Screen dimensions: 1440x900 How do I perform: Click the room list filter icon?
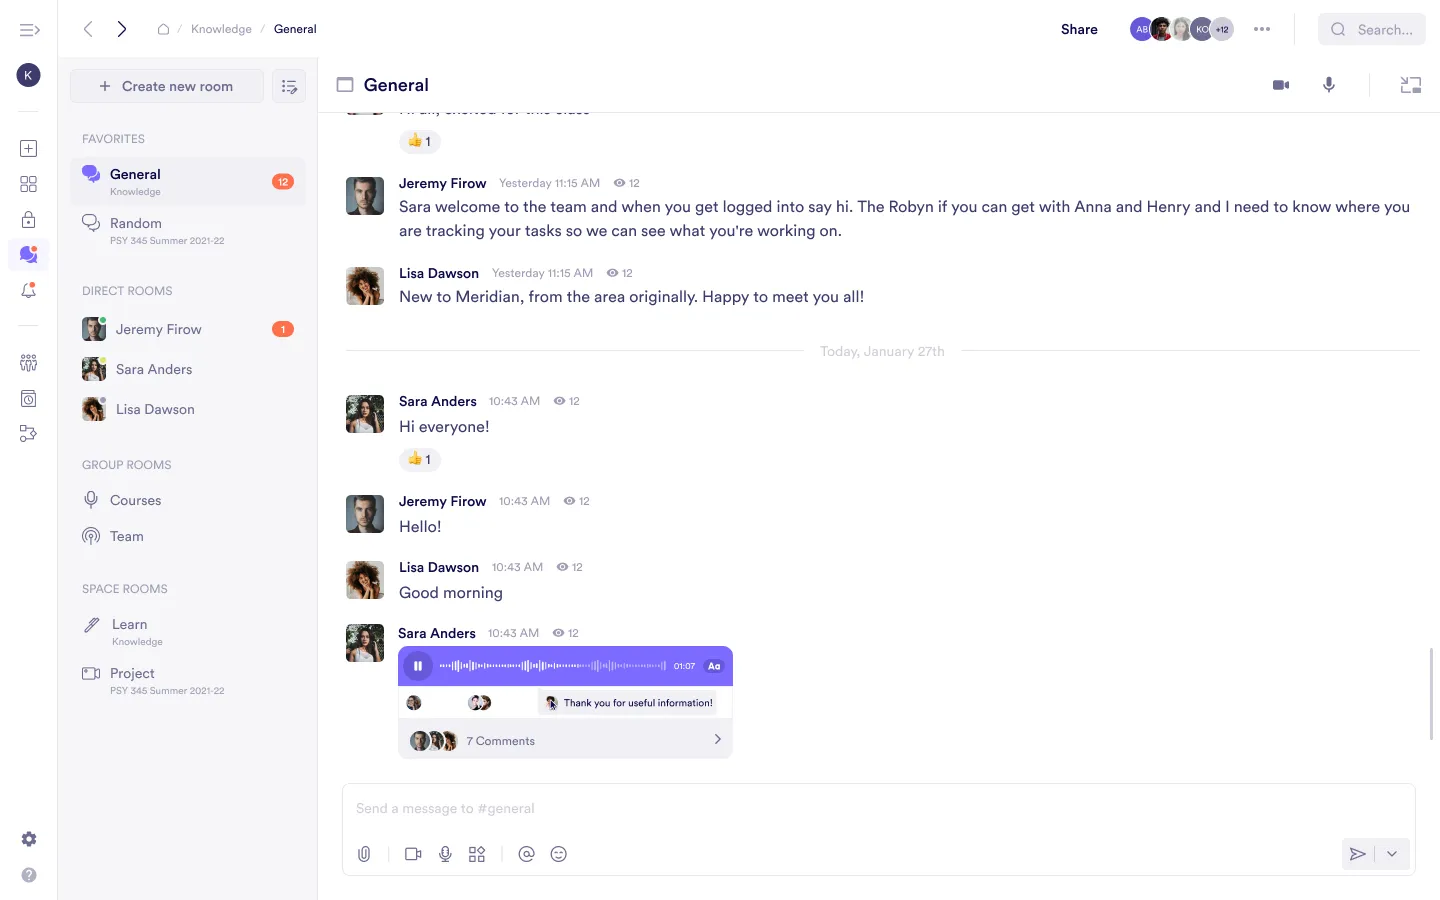(x=289, y=87)
